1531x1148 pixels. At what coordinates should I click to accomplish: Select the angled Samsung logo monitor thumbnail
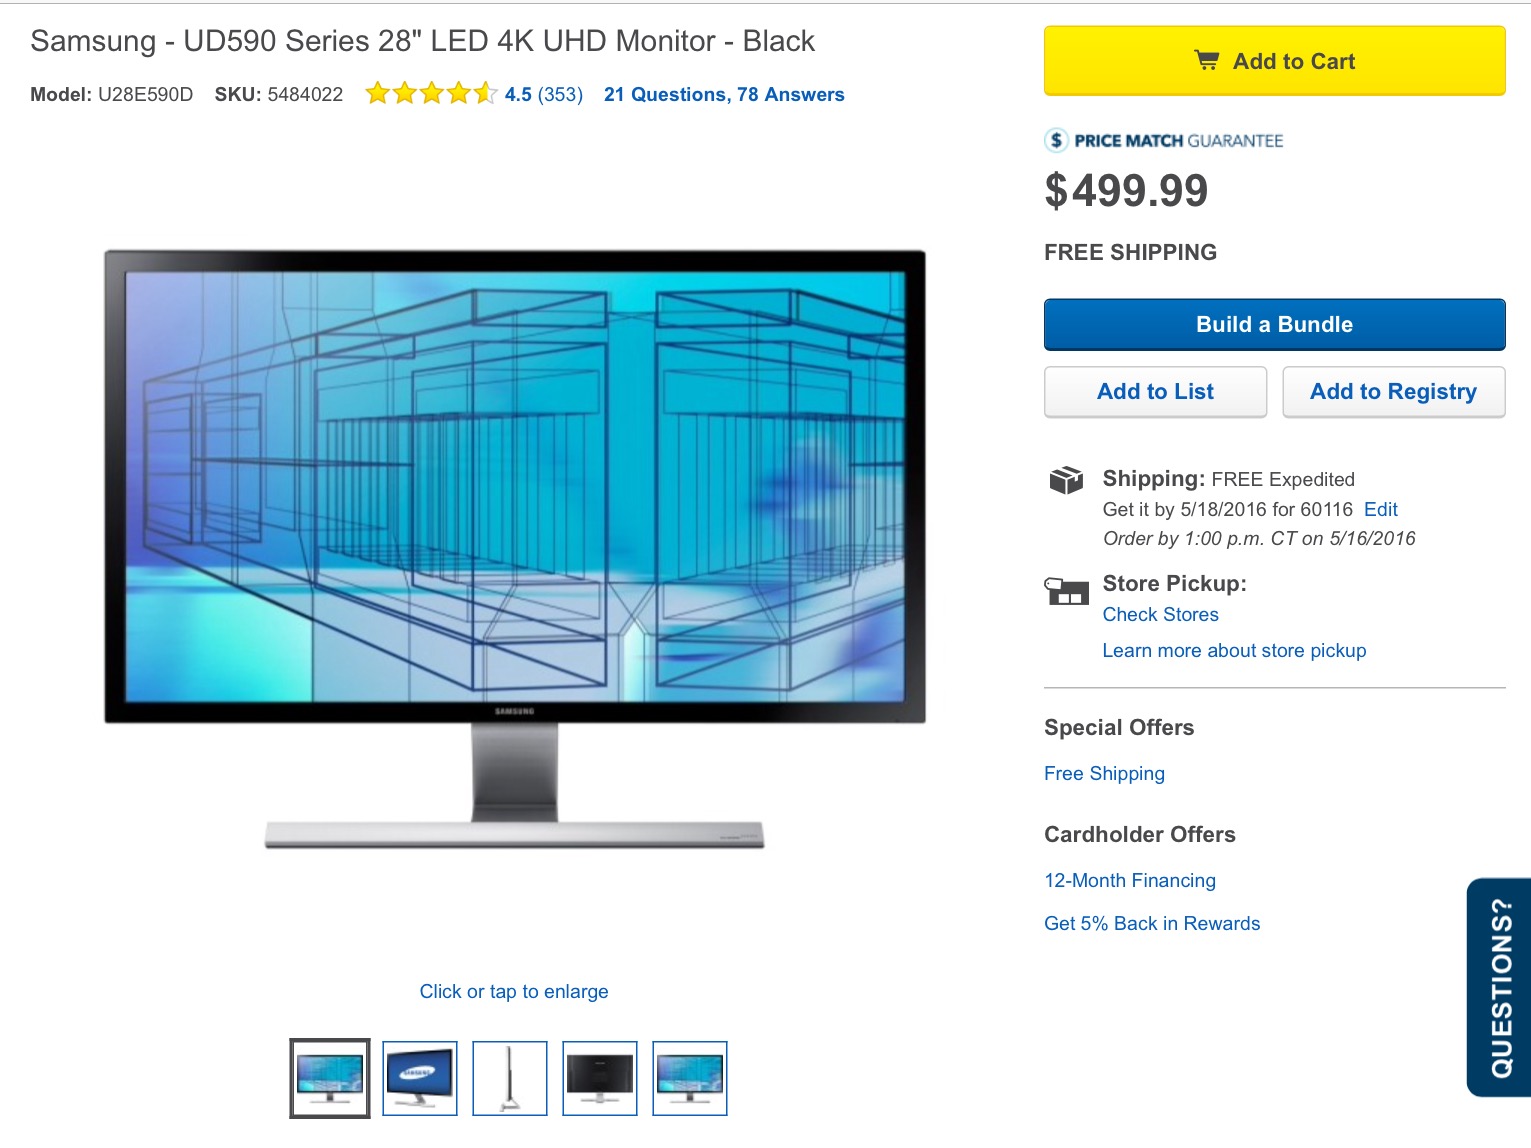(x=420, y=1078)
